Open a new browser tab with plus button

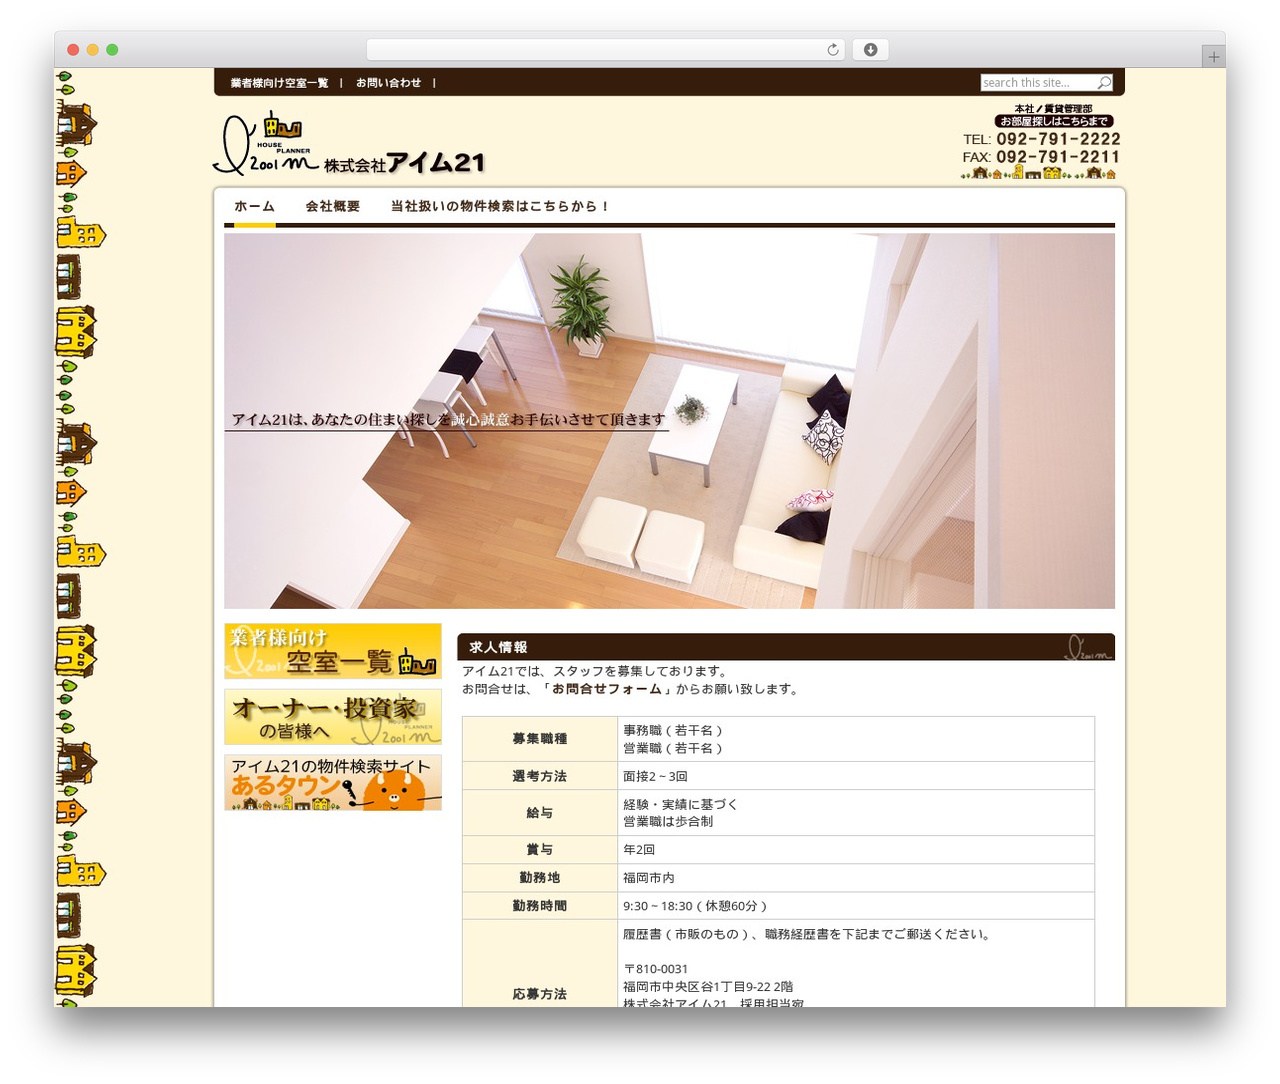(1214, 57)
